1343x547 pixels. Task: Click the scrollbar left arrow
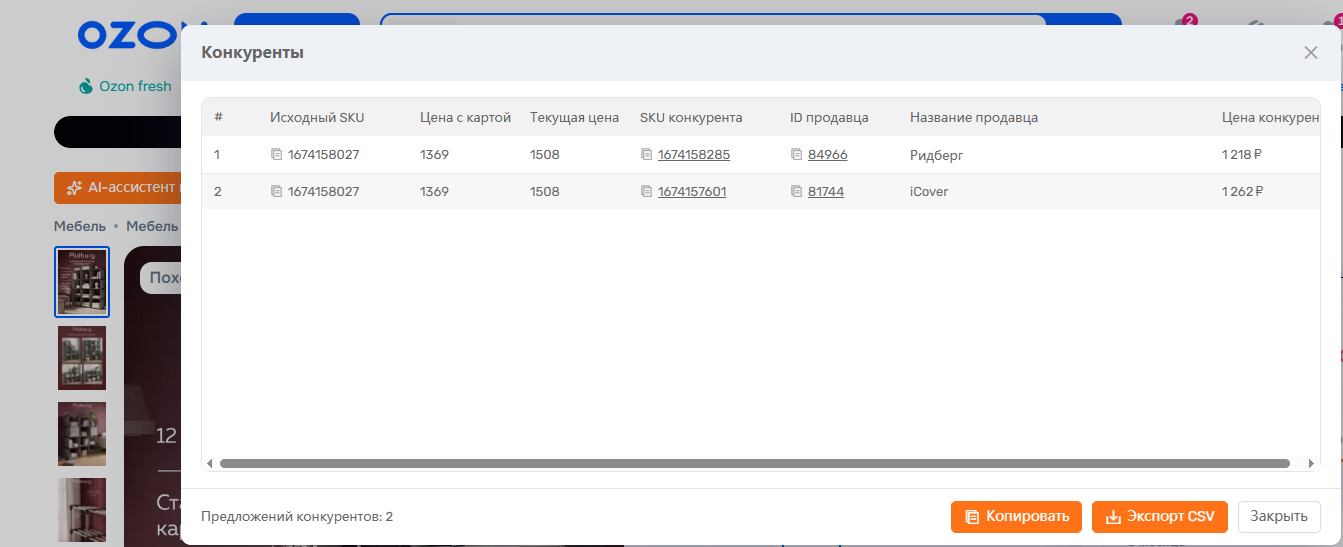pos(210,464)
